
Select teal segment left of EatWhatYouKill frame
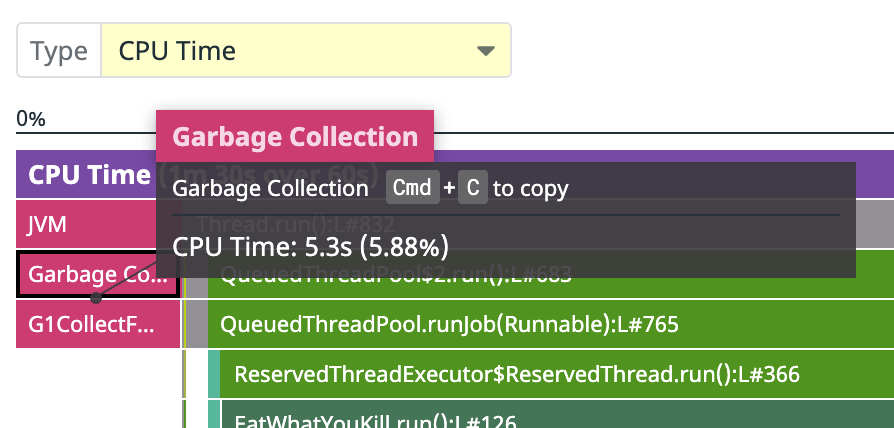[x=214, y=414]
